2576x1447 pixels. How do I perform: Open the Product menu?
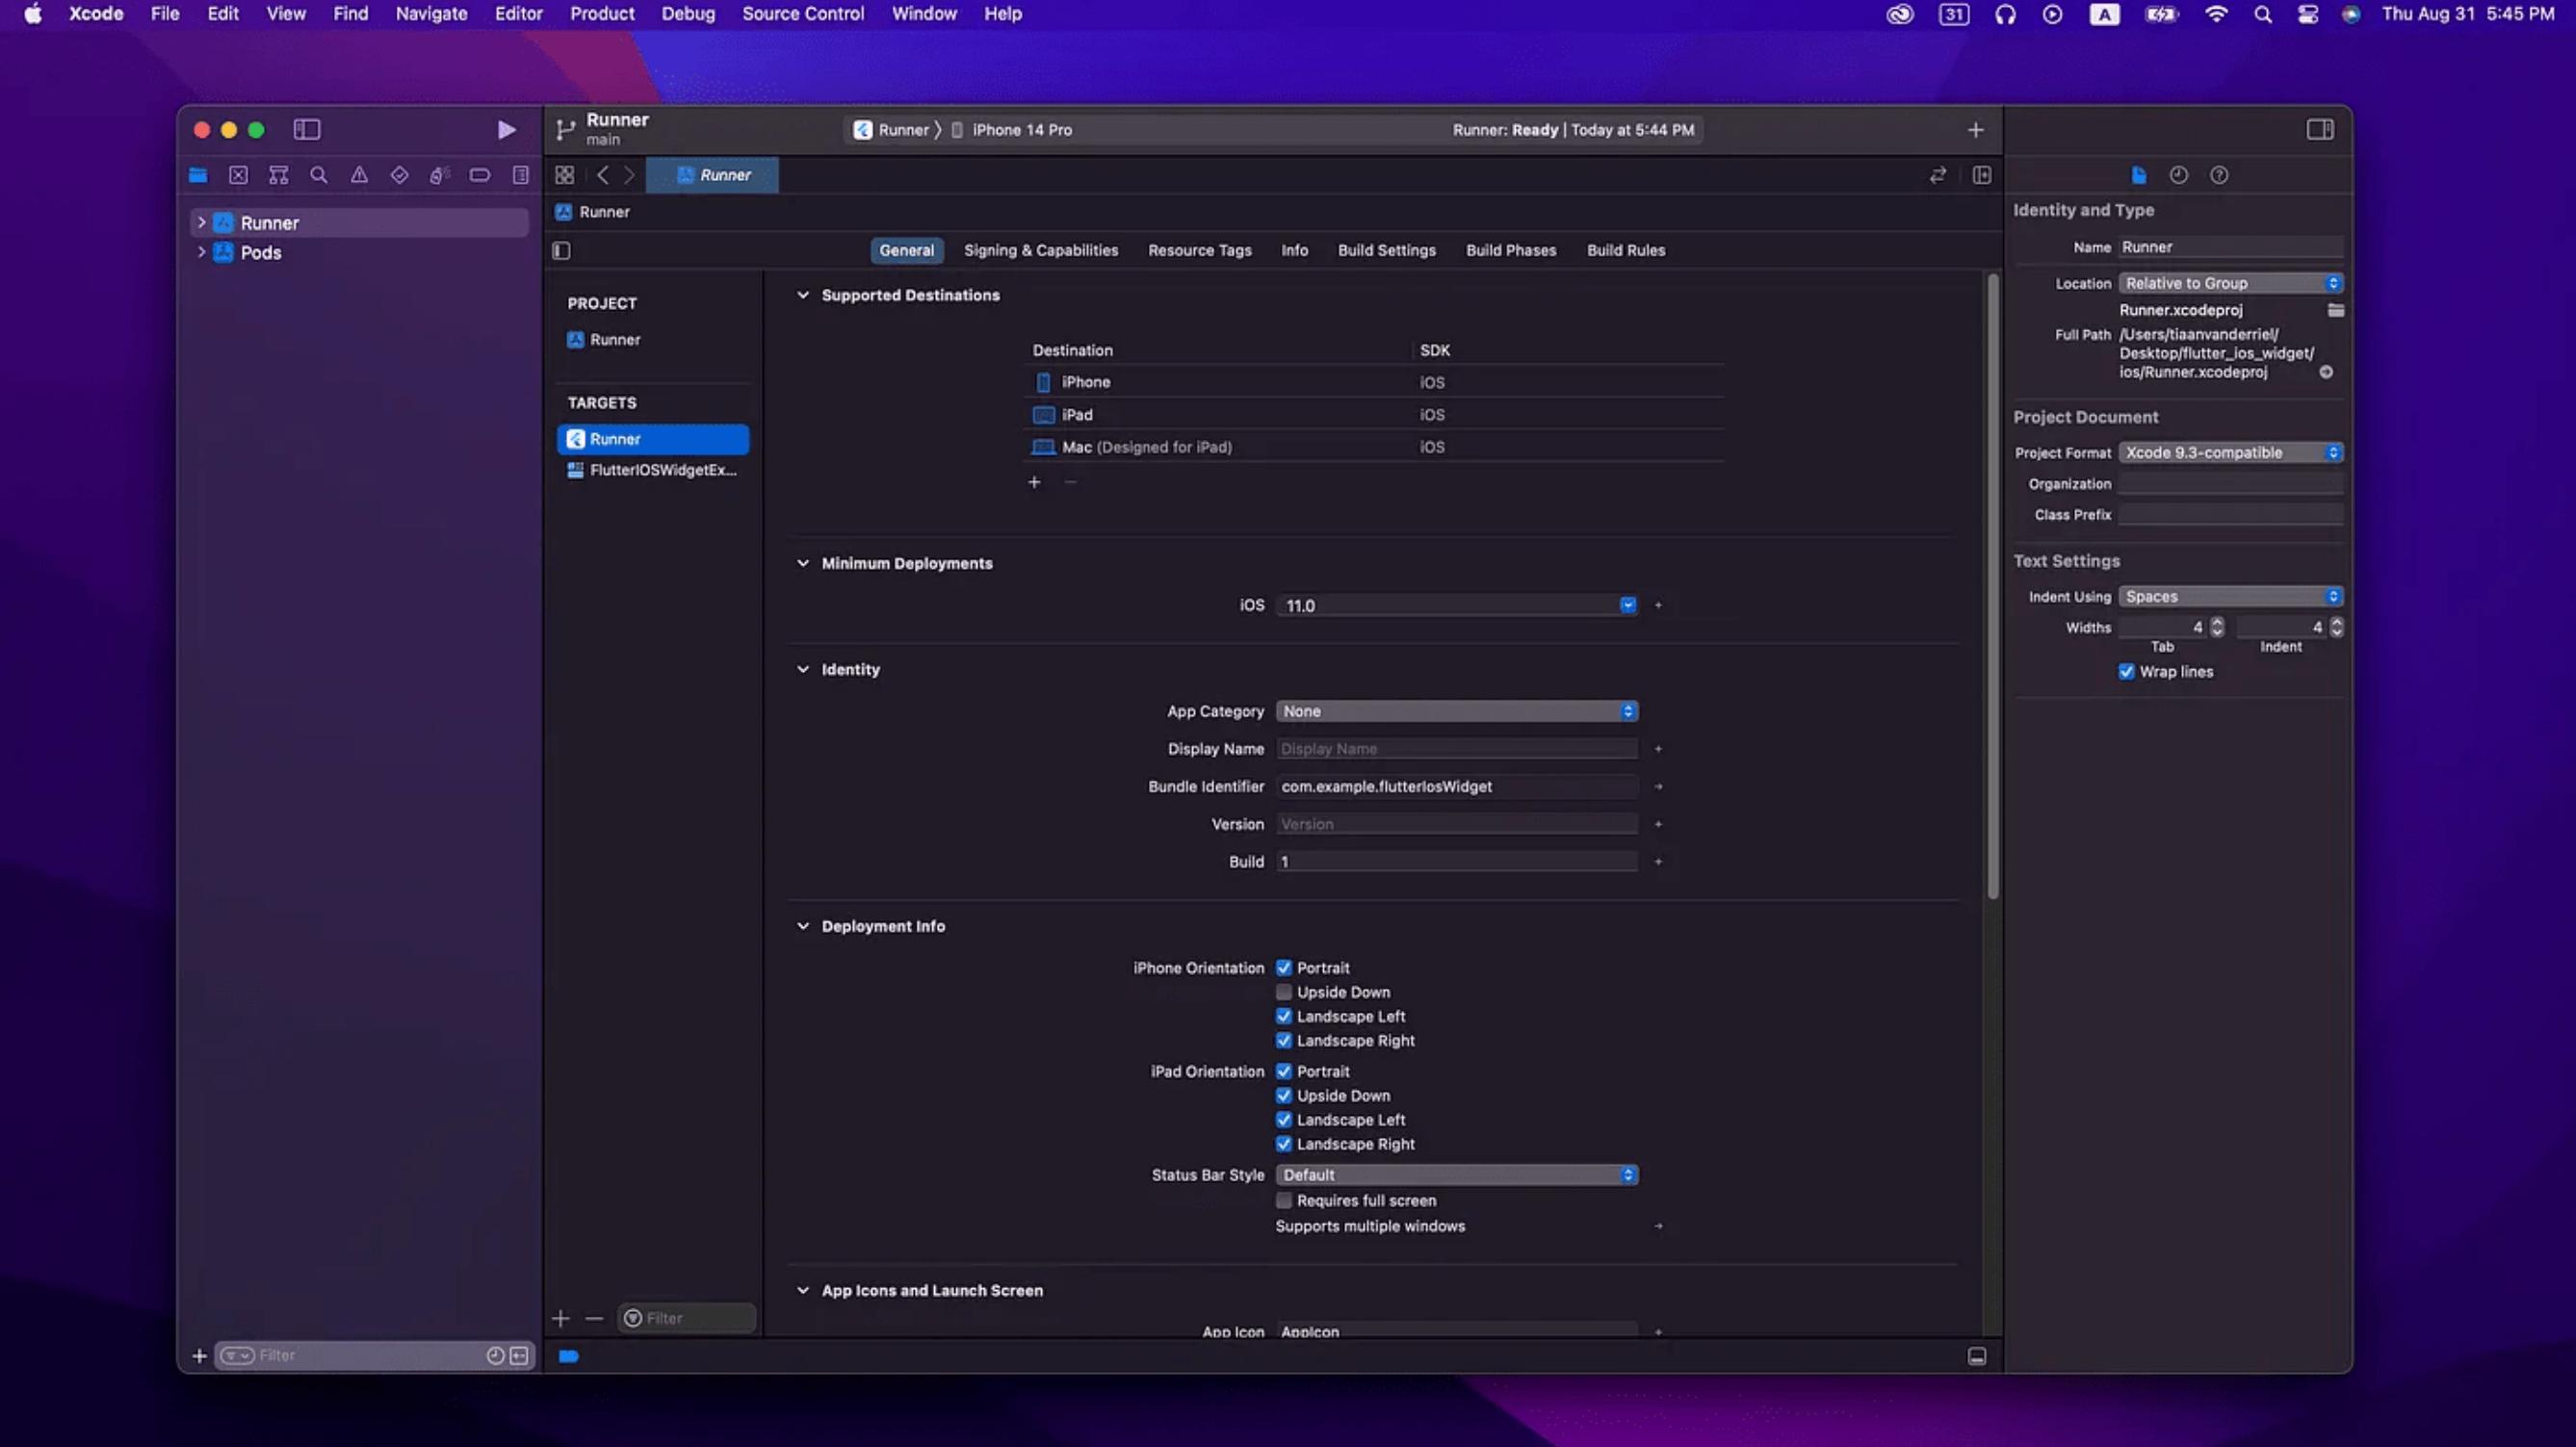[601, 14]
